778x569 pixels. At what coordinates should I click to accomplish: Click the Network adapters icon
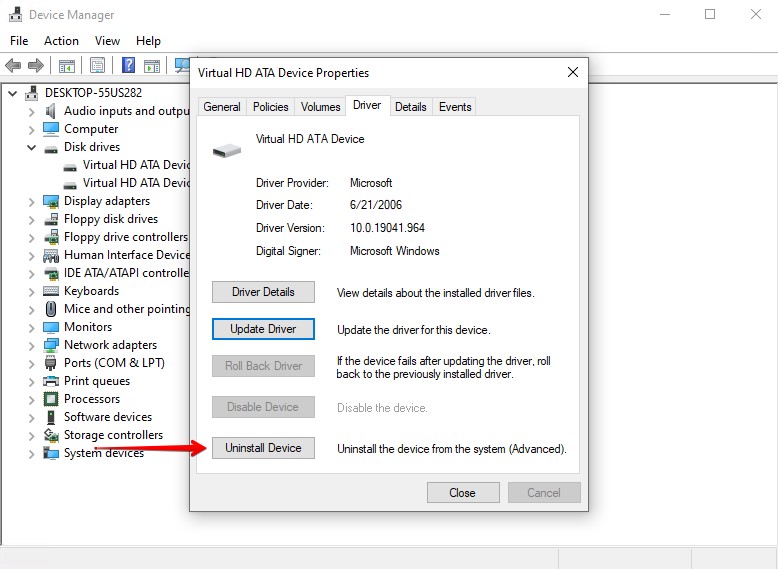(51, 345)
